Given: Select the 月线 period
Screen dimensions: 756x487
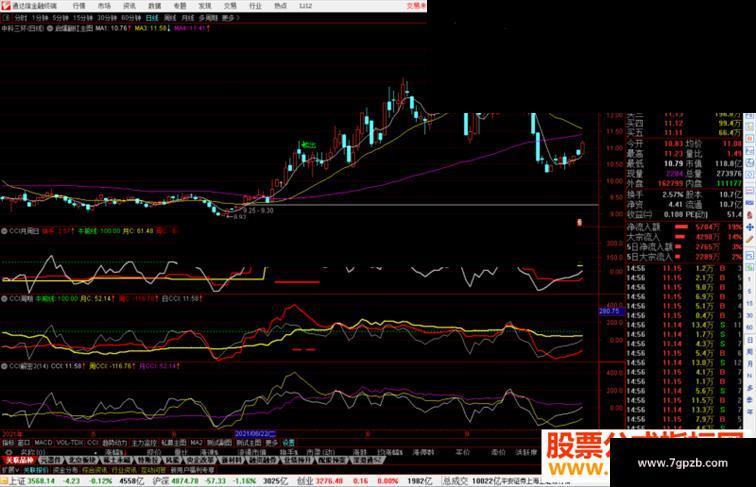Looking at the screenshot, I should [187, 18].
